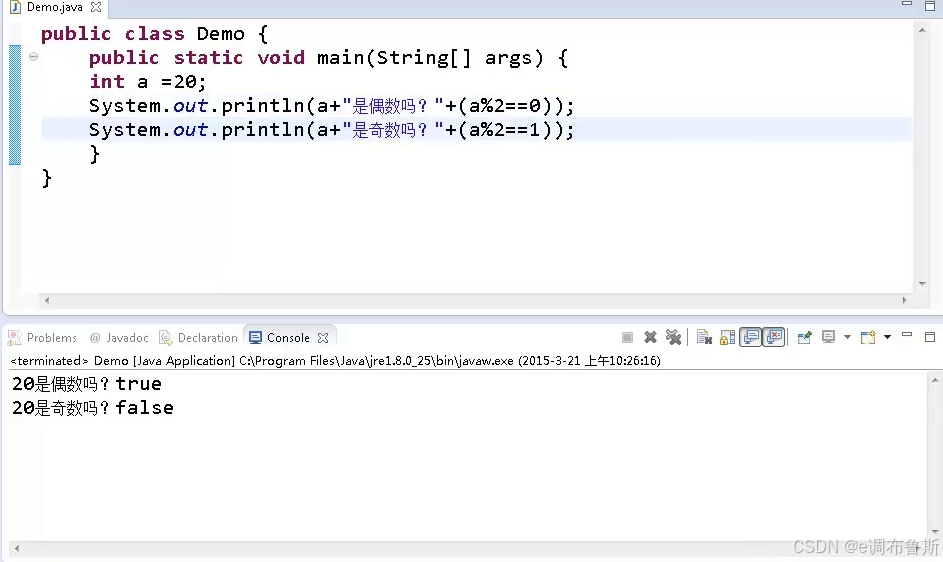Click the Terminate button in Console toolbar
This screenshot has width=943, height=562.
tap(627, 338)
